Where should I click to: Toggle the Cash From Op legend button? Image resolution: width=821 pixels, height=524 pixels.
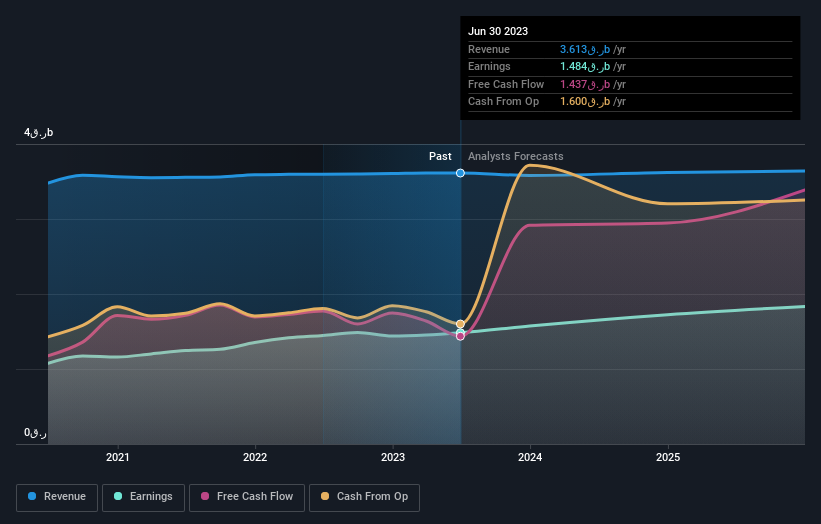coord(364,497)
